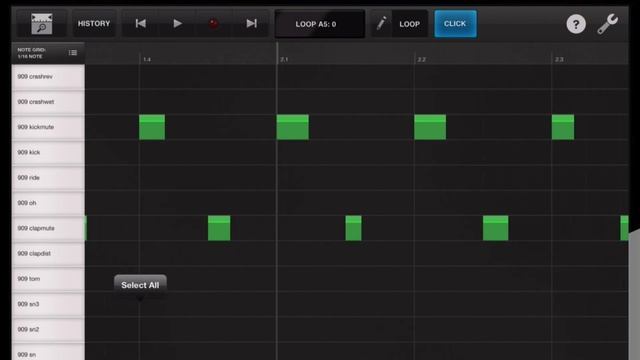Viewport: 640px width, 360px height.
Task: Click the 1.4 timeline marker
Action: pyautogui.click(x=147, y=60)
